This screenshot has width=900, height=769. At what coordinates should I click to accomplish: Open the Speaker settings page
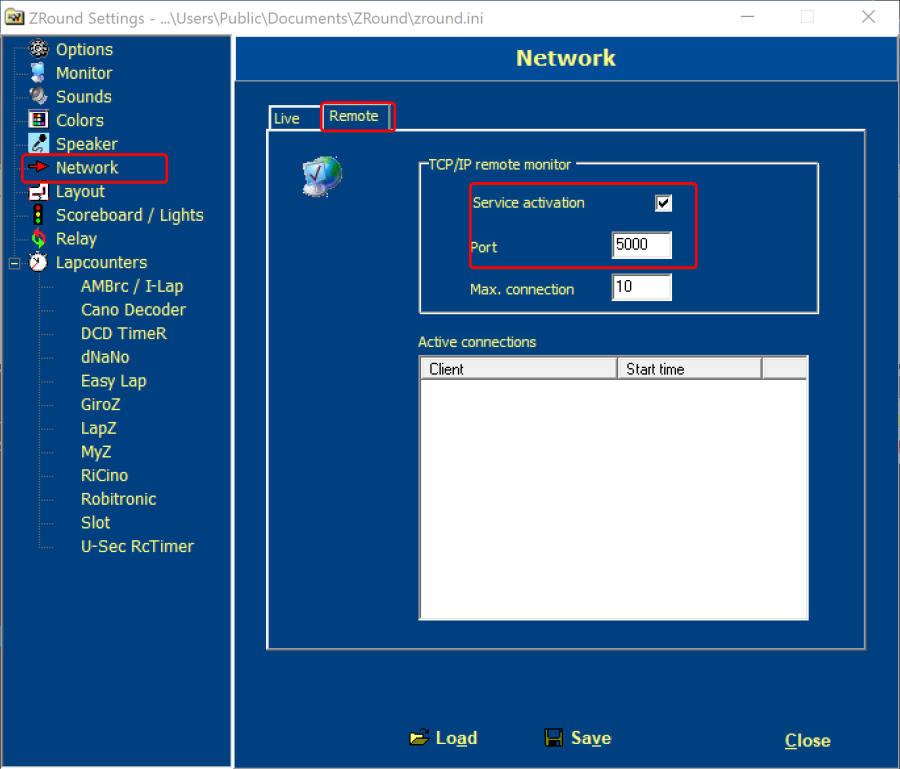coord(87,144)
